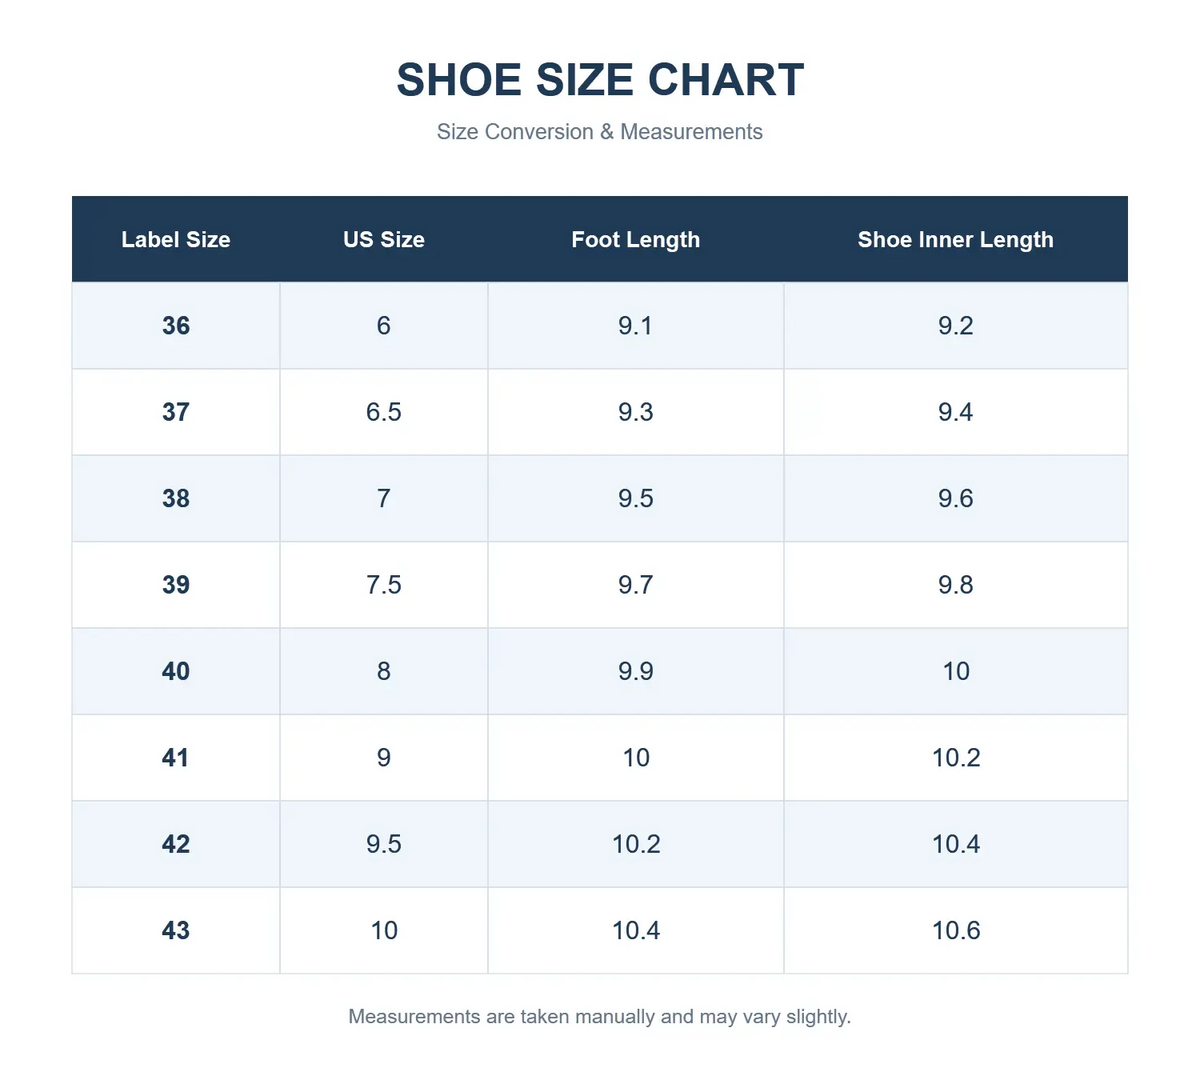This screenshot has width=1200, height=1080.
Task: Click the Size Conversion & Measurements subtitle
Action: (x=600, y=132)
